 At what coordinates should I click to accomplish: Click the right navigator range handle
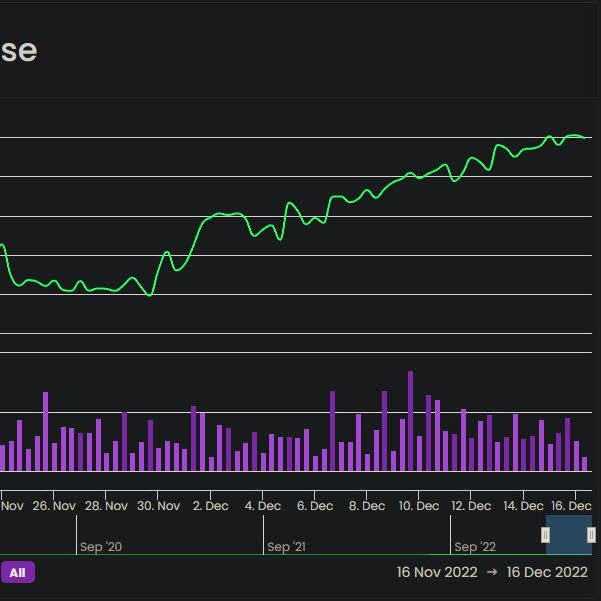(592, 535)
